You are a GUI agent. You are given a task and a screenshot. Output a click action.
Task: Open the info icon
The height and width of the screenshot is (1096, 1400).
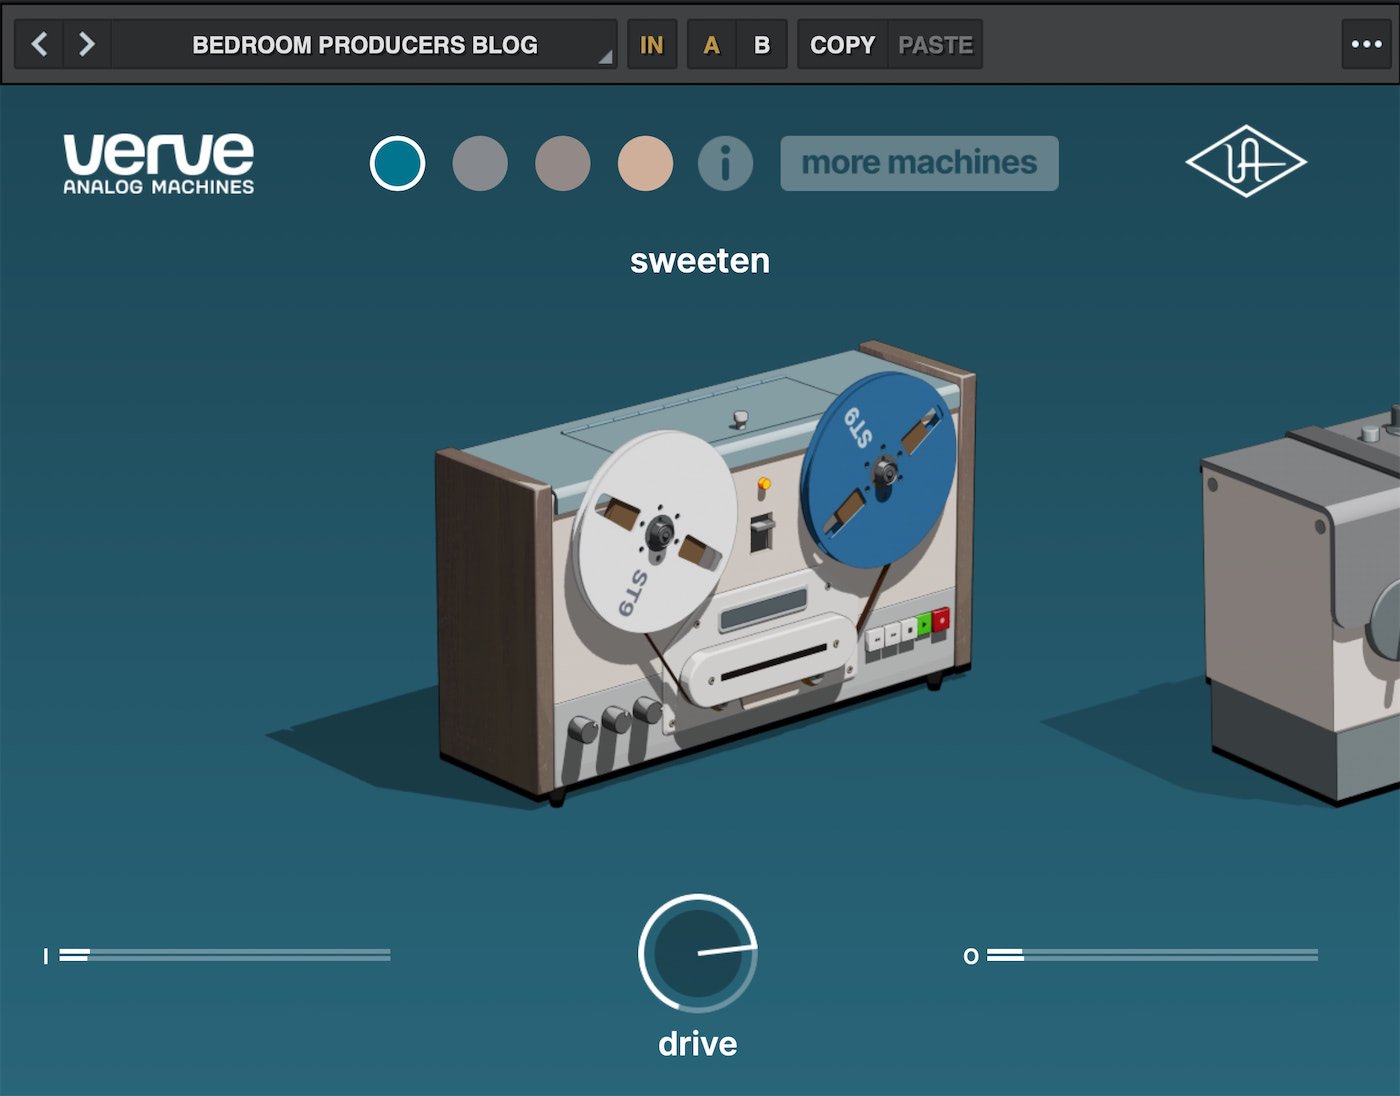click(725, 163)
